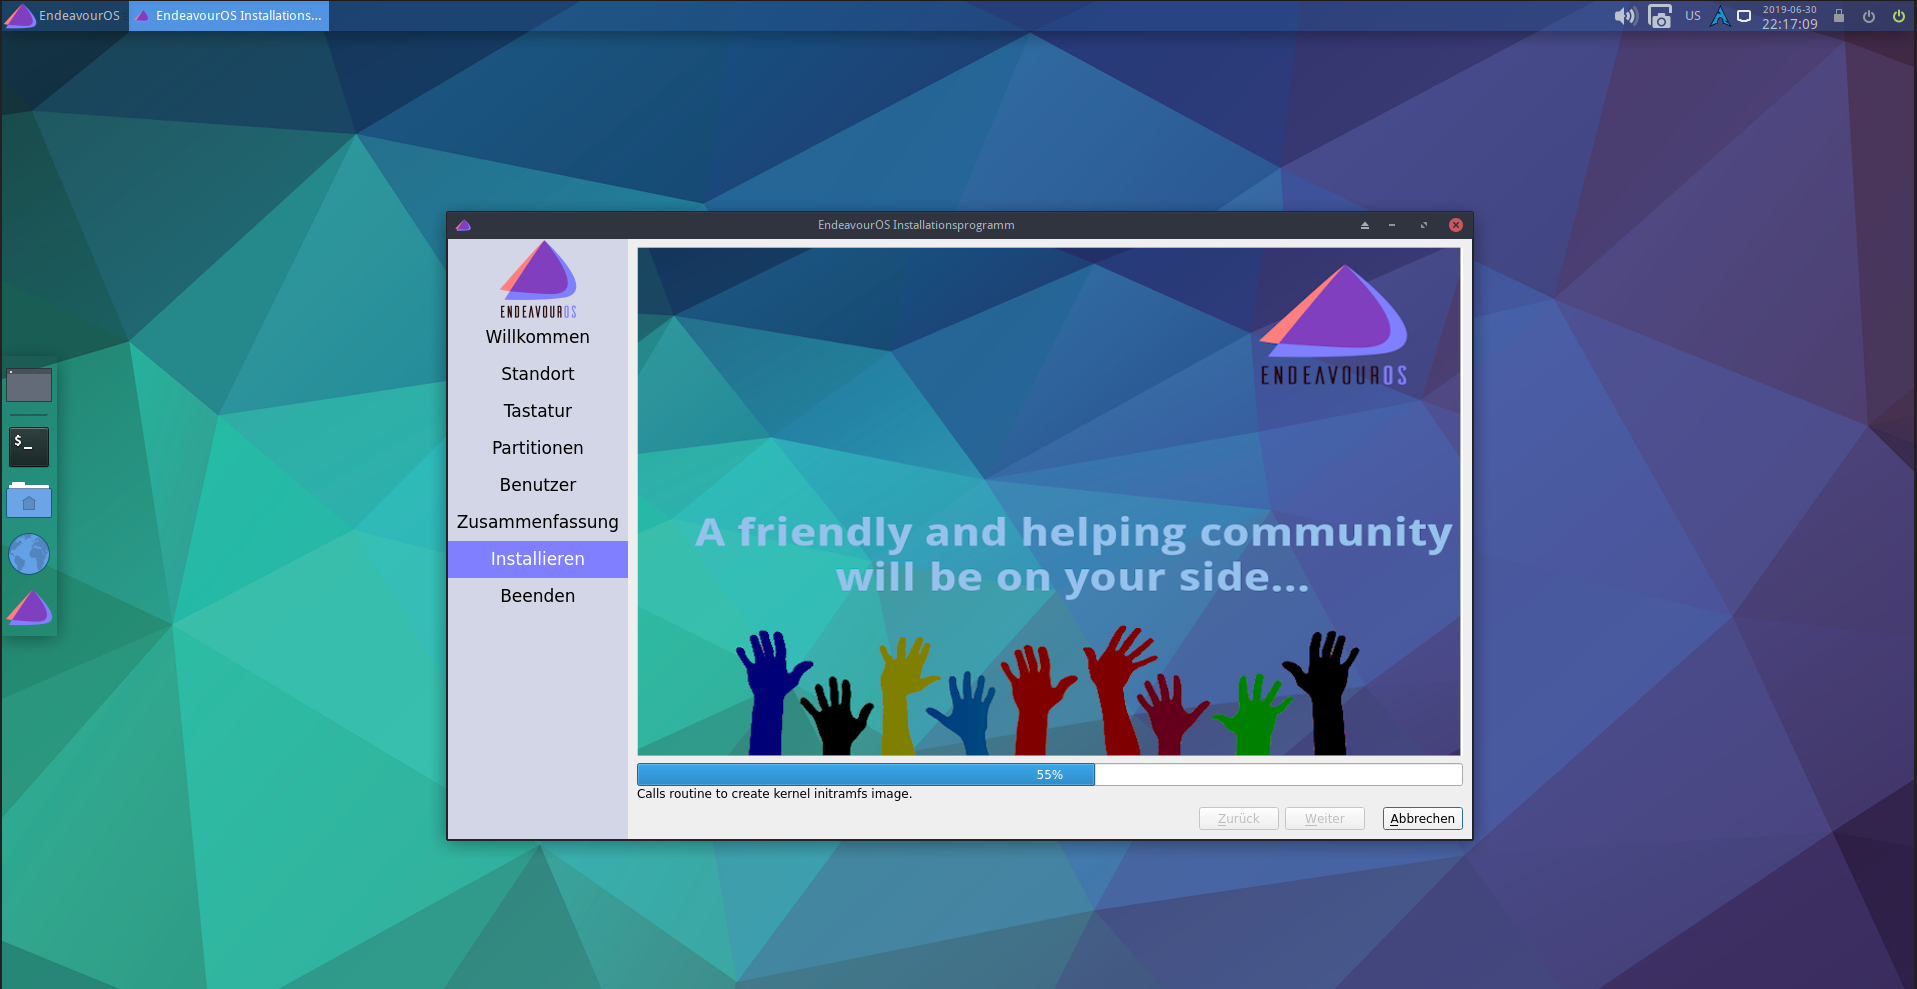
Task: Click the EndeavourOS logo in the slideshow
Action: 1334,325
